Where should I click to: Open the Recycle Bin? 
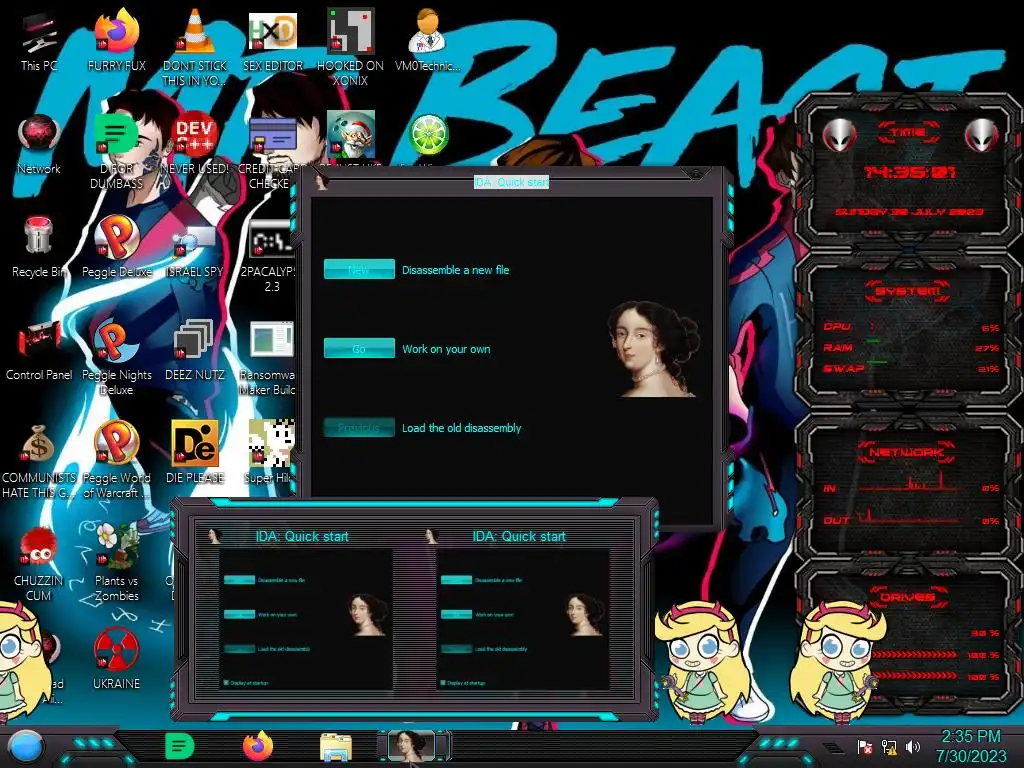[x=39, y=247]
